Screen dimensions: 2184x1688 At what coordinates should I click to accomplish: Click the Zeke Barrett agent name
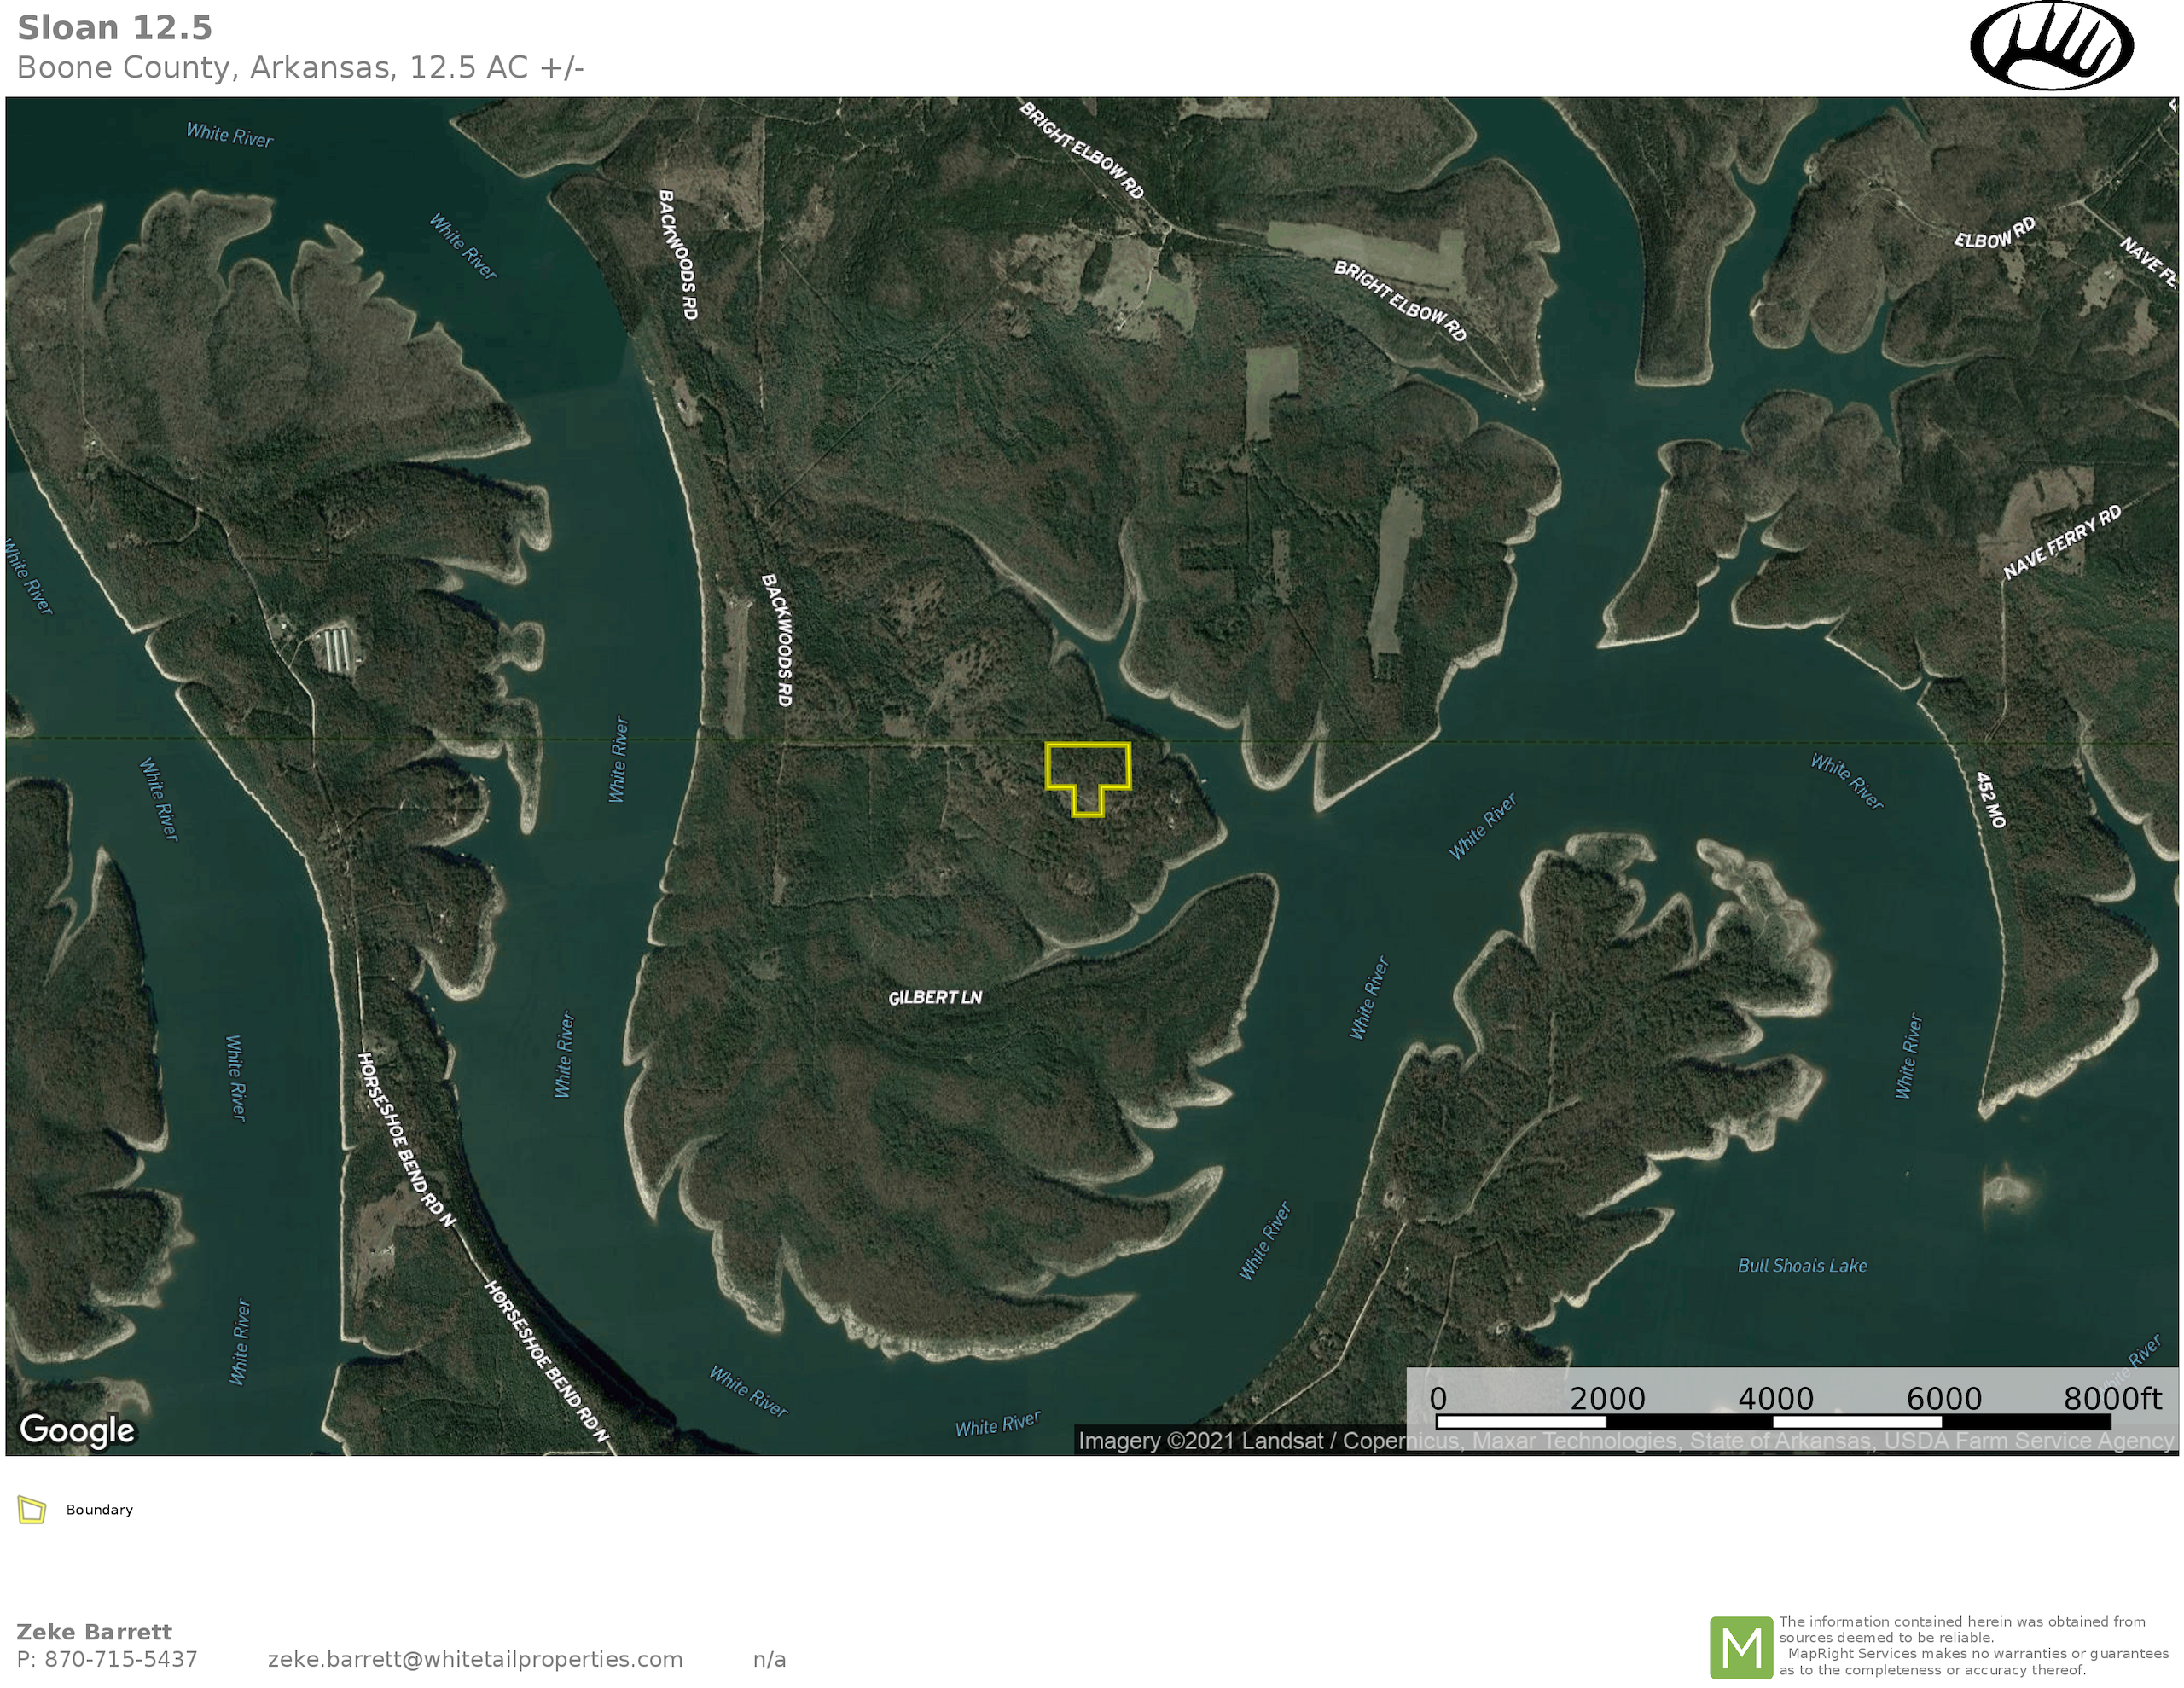(94, 1632)
